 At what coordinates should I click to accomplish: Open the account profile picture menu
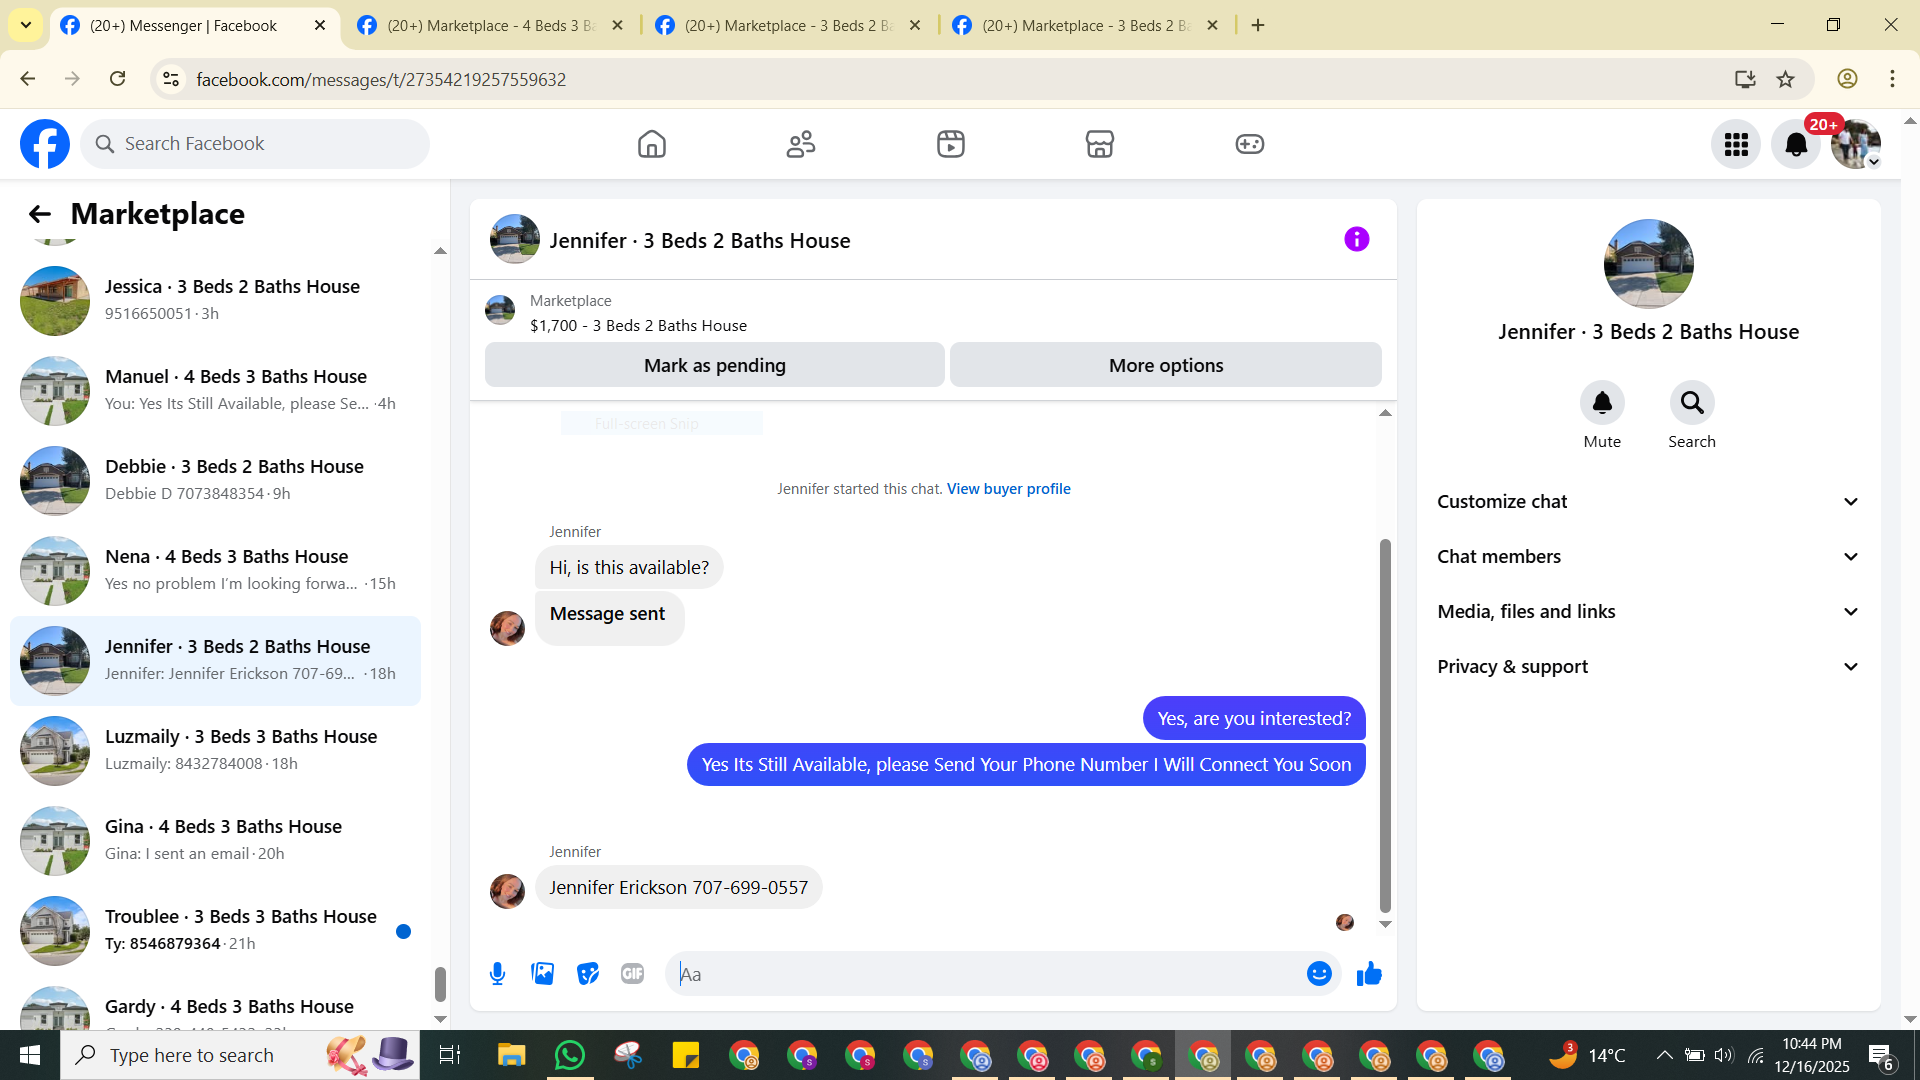click(x=1856, y=145)
